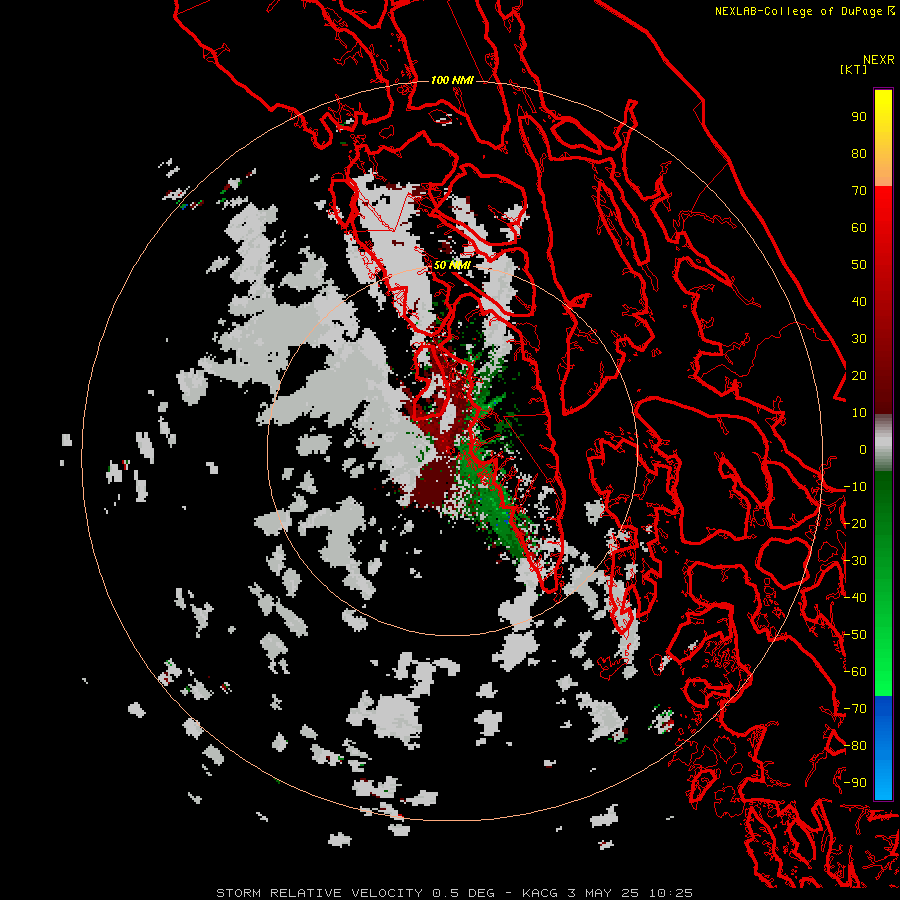Select the positive 60 scale value
Image resolution: width=900 pixels, height=900 pixels.
point(859,228)
